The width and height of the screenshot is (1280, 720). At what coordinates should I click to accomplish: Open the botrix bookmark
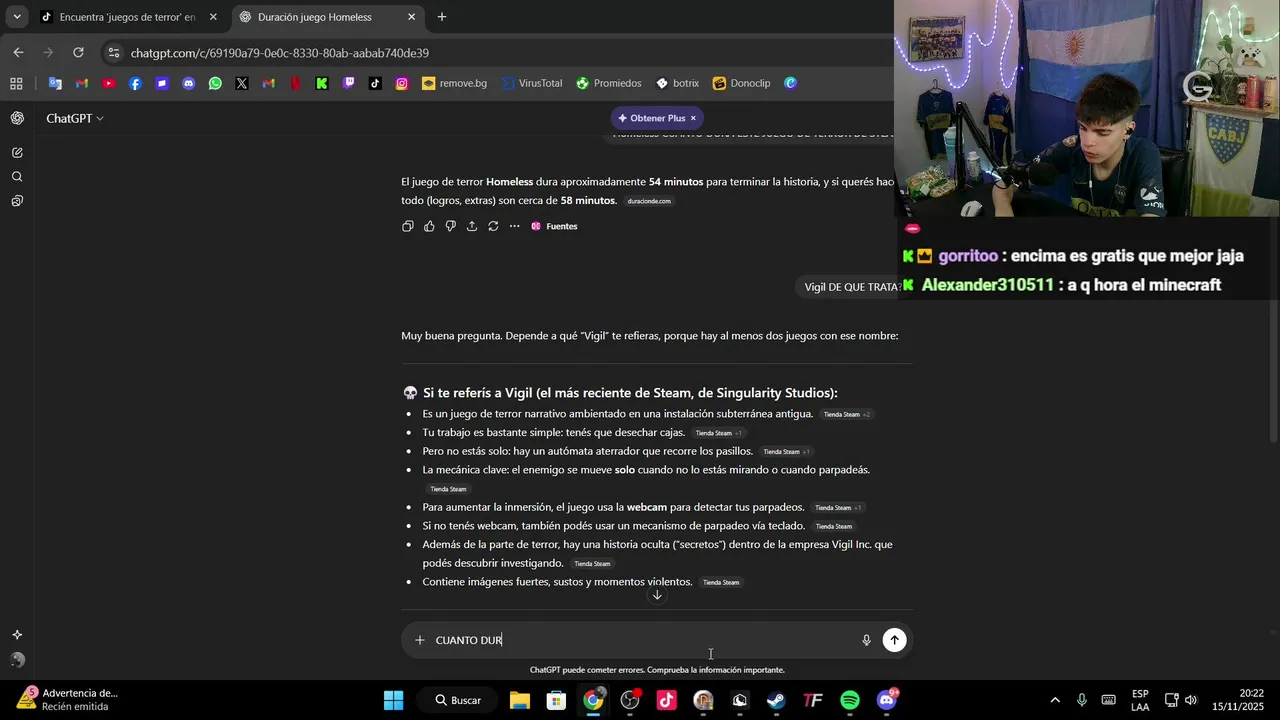(x=677, y=83)
